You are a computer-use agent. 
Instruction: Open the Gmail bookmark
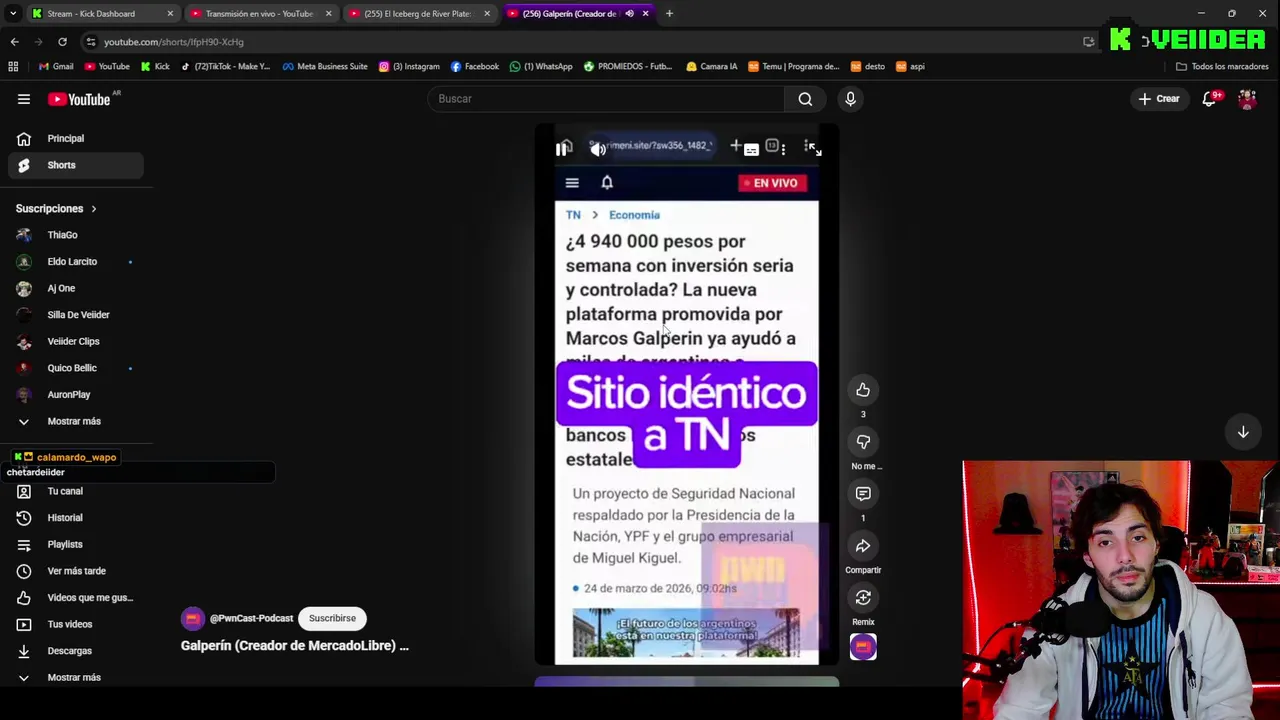[56, 67]
